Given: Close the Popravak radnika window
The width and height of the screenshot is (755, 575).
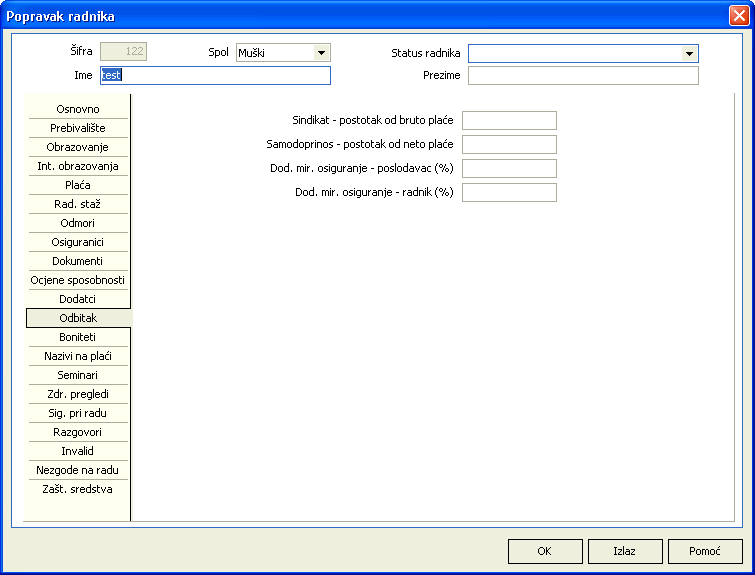Looking at the screenshot, I should click(x=738, y=16).
